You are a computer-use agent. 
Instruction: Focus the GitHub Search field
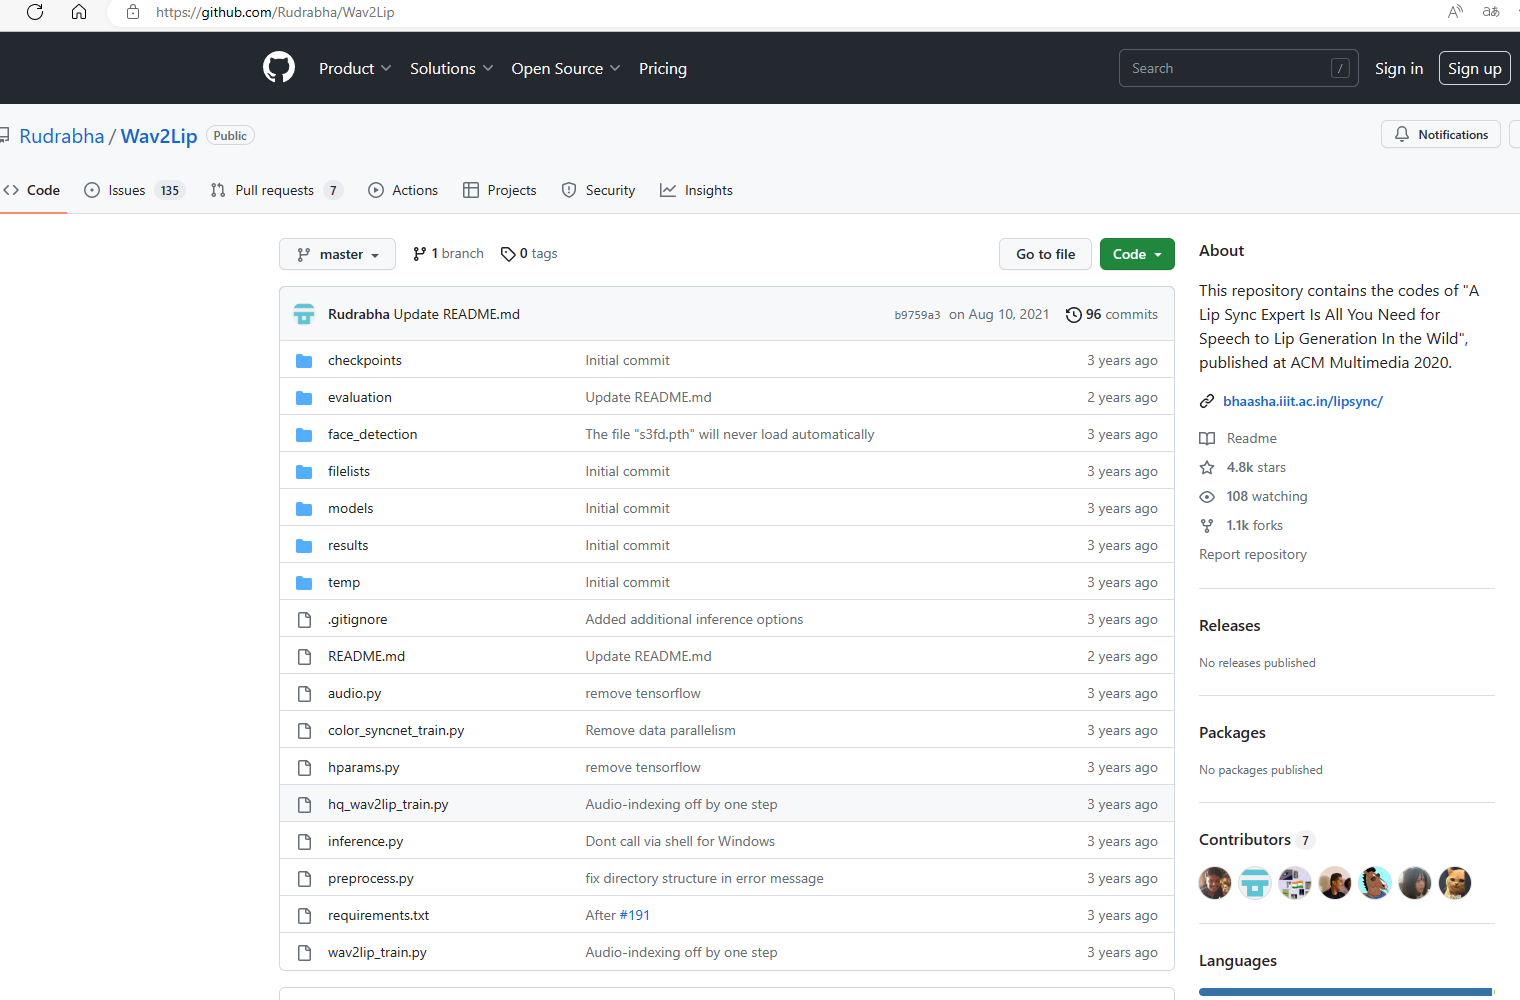click(x=1238, y=68)
